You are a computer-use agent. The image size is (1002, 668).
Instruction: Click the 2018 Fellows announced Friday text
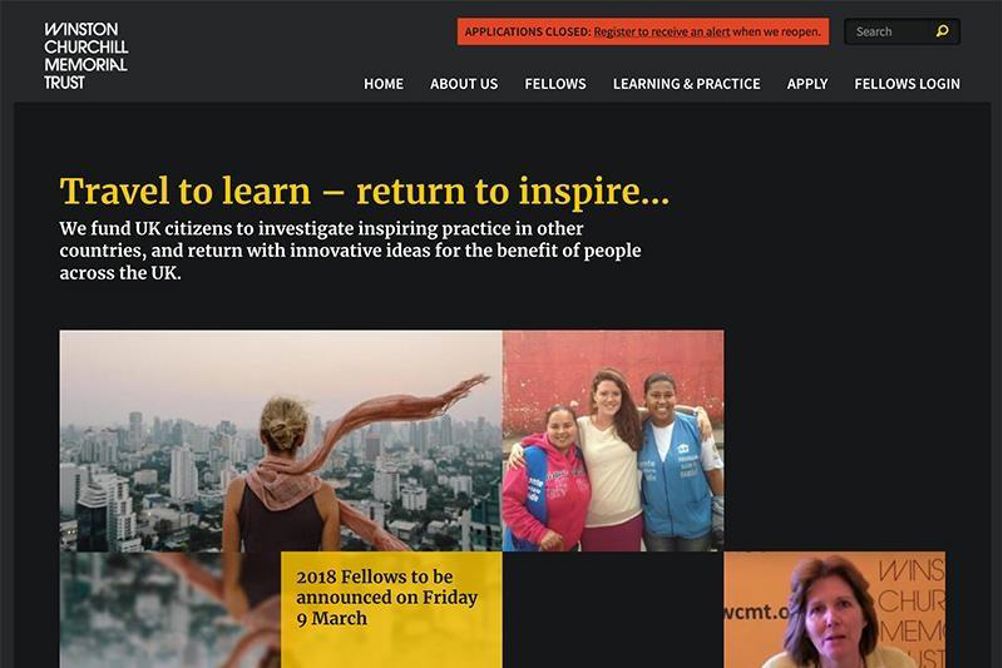(x=387, y=598)
